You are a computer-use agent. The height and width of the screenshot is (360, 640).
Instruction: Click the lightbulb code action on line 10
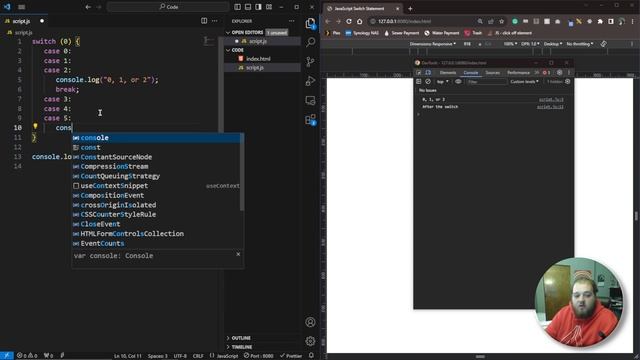click(35, 127)
